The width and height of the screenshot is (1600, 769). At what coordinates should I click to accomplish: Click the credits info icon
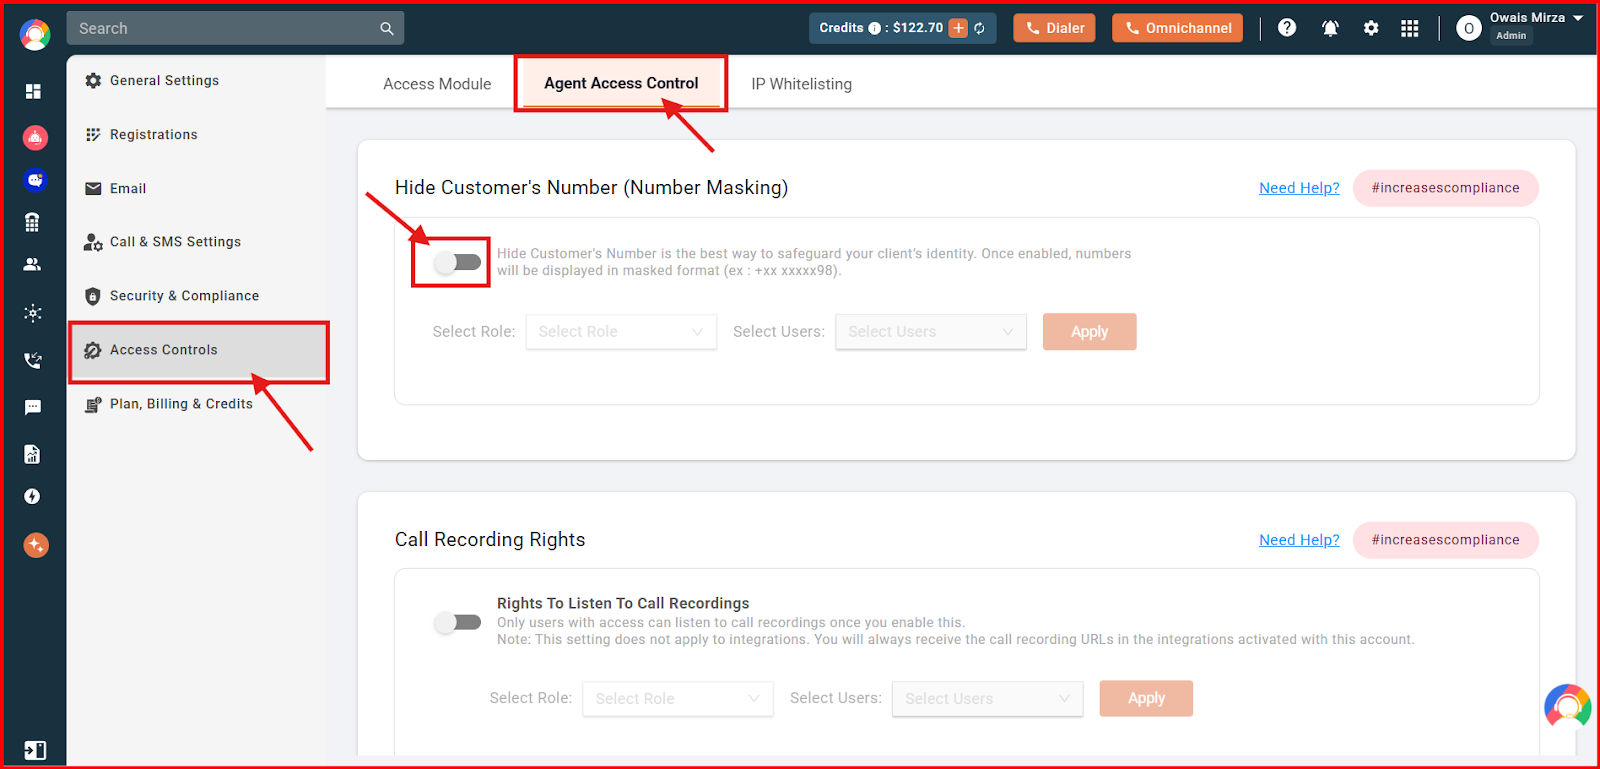[x=875, y=28]
